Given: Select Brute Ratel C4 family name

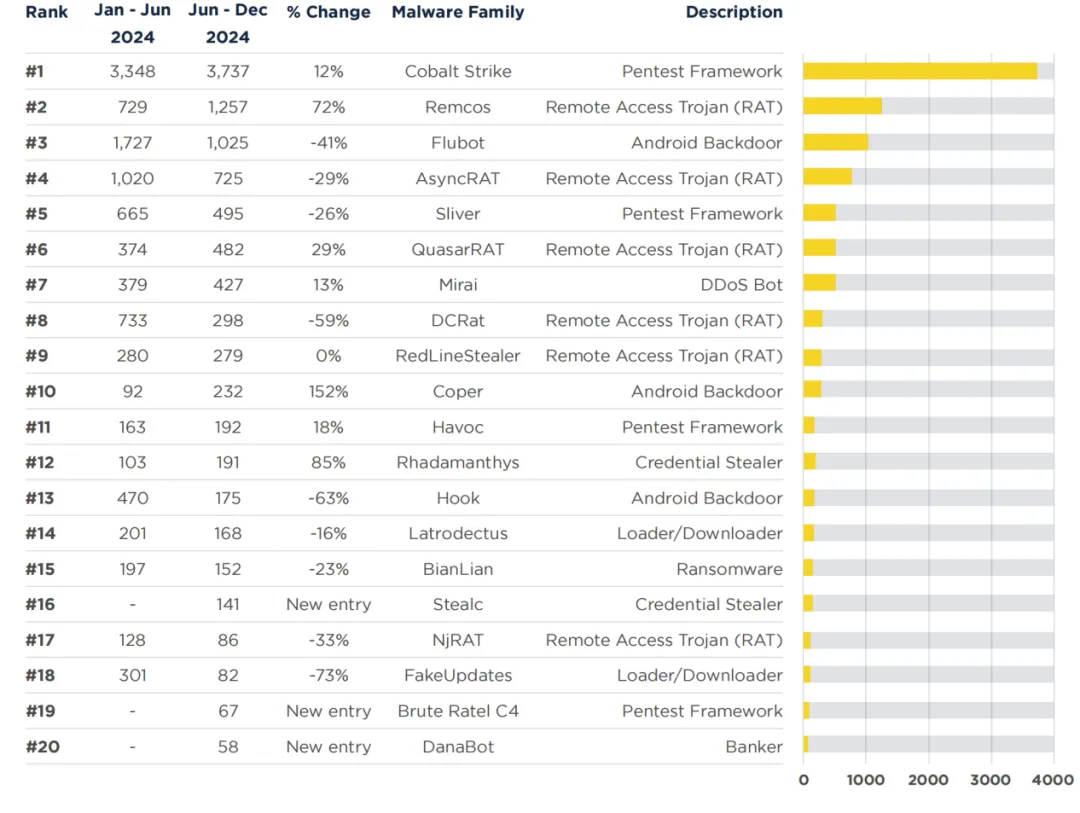Looking at the screenshot, I should click(x=458, y=711).
